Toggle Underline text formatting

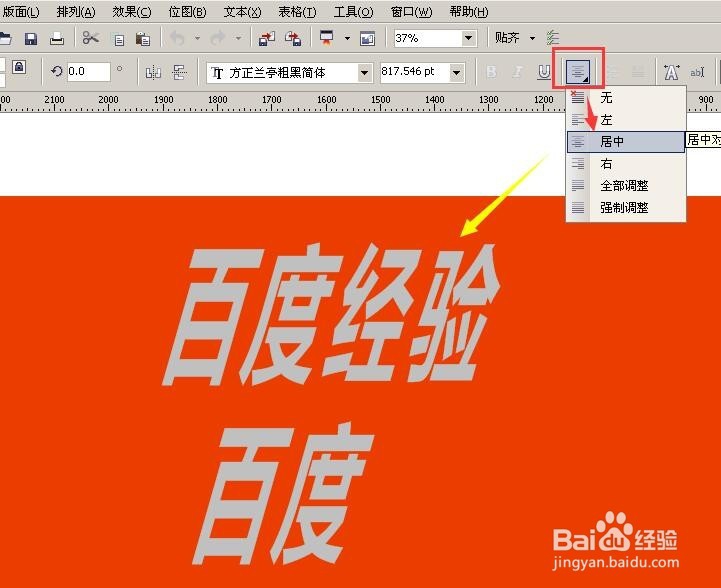pos(544,72)
